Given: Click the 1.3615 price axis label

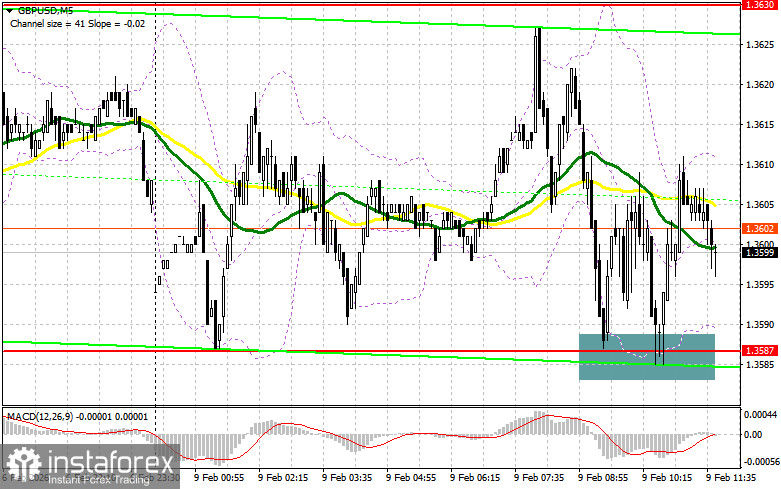Looking at the screenshot, I should (760, 124).
